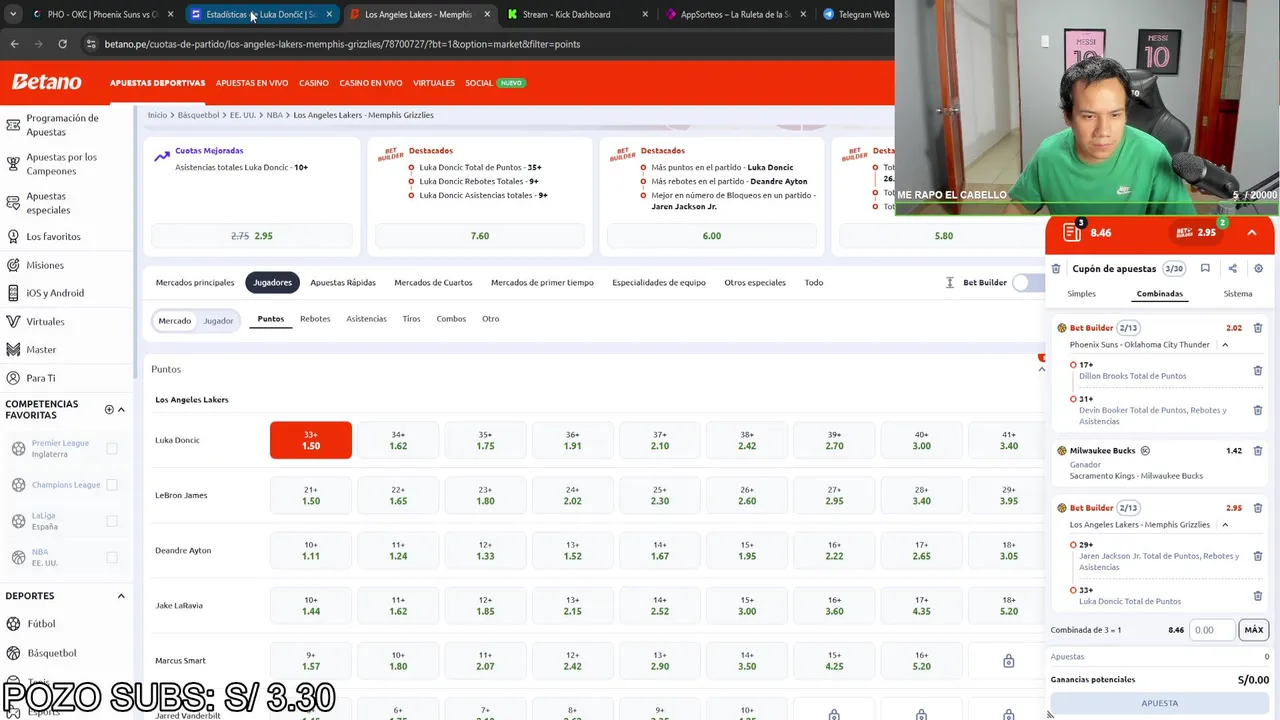This screenshot has width=1280, height=720.
Task: Delete the Phoenix Suns Bet Builder selection
Action: (x=1258, y=328)
